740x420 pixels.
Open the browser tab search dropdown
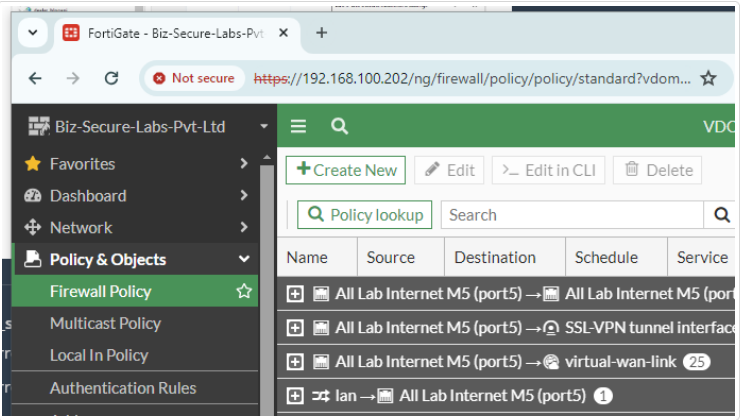[32, 33]
